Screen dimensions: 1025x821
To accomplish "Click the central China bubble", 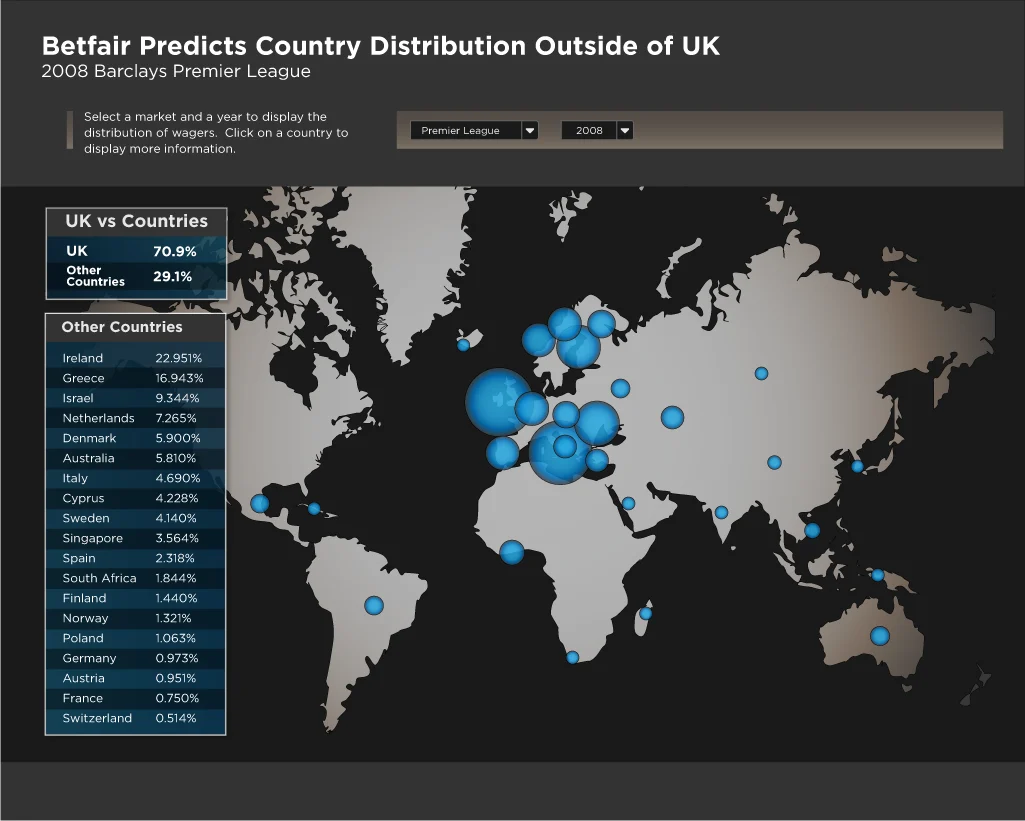I will pos(775,462).
